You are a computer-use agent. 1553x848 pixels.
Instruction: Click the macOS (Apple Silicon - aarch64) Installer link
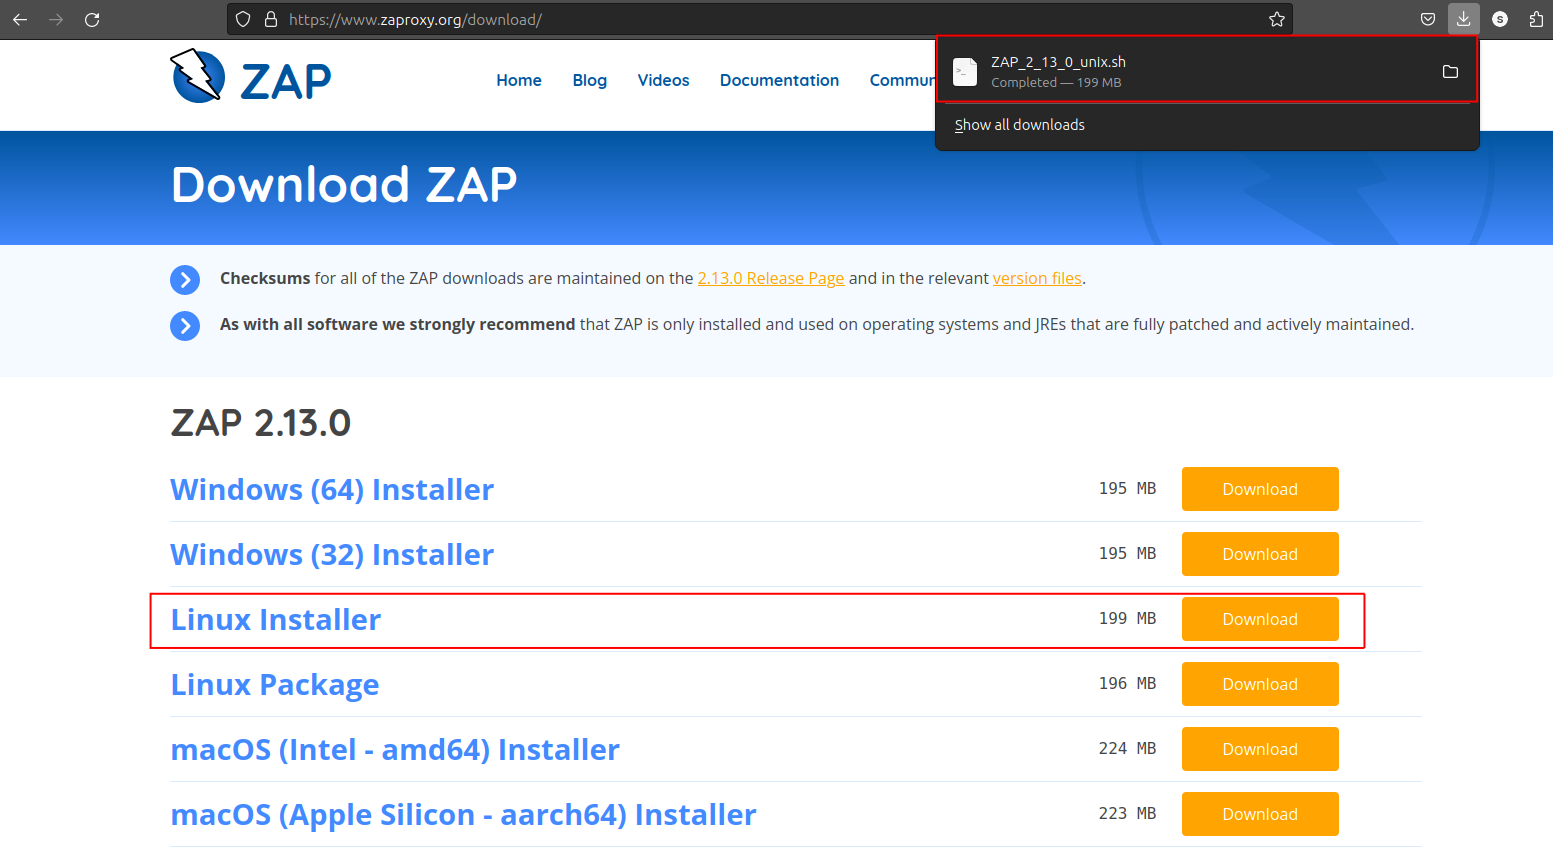pos(463,814)
